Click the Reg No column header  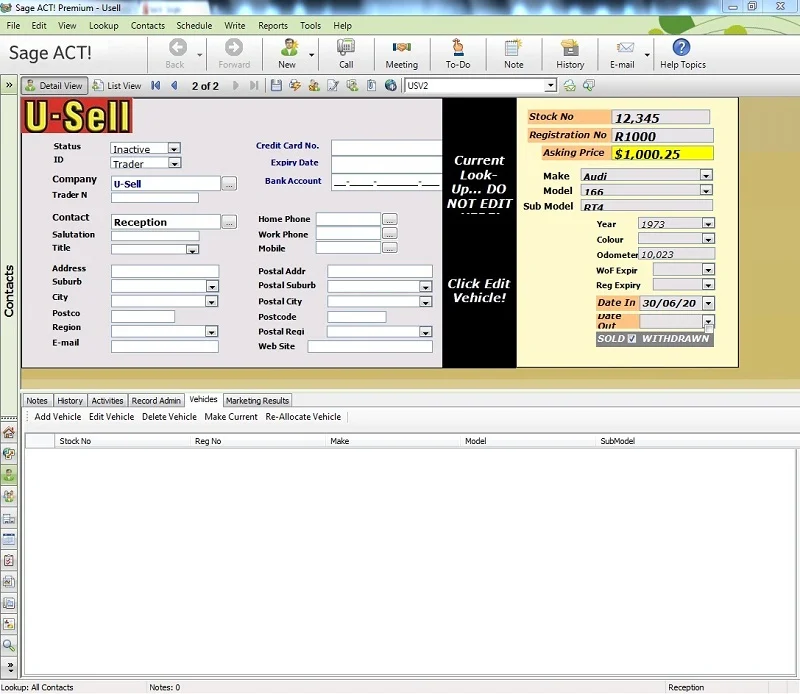coord(258,441)
